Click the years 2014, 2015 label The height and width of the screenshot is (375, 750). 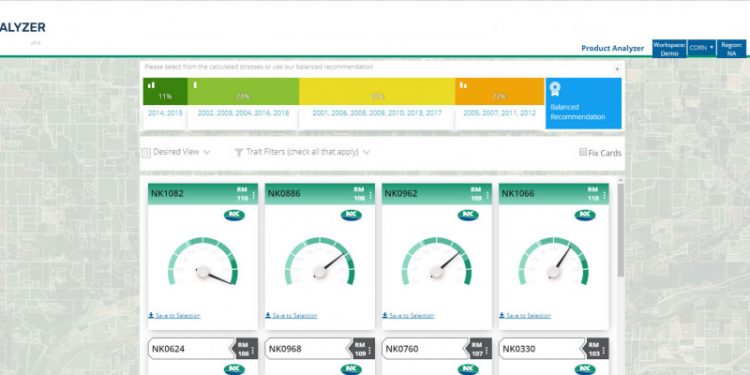pos(165,113)
